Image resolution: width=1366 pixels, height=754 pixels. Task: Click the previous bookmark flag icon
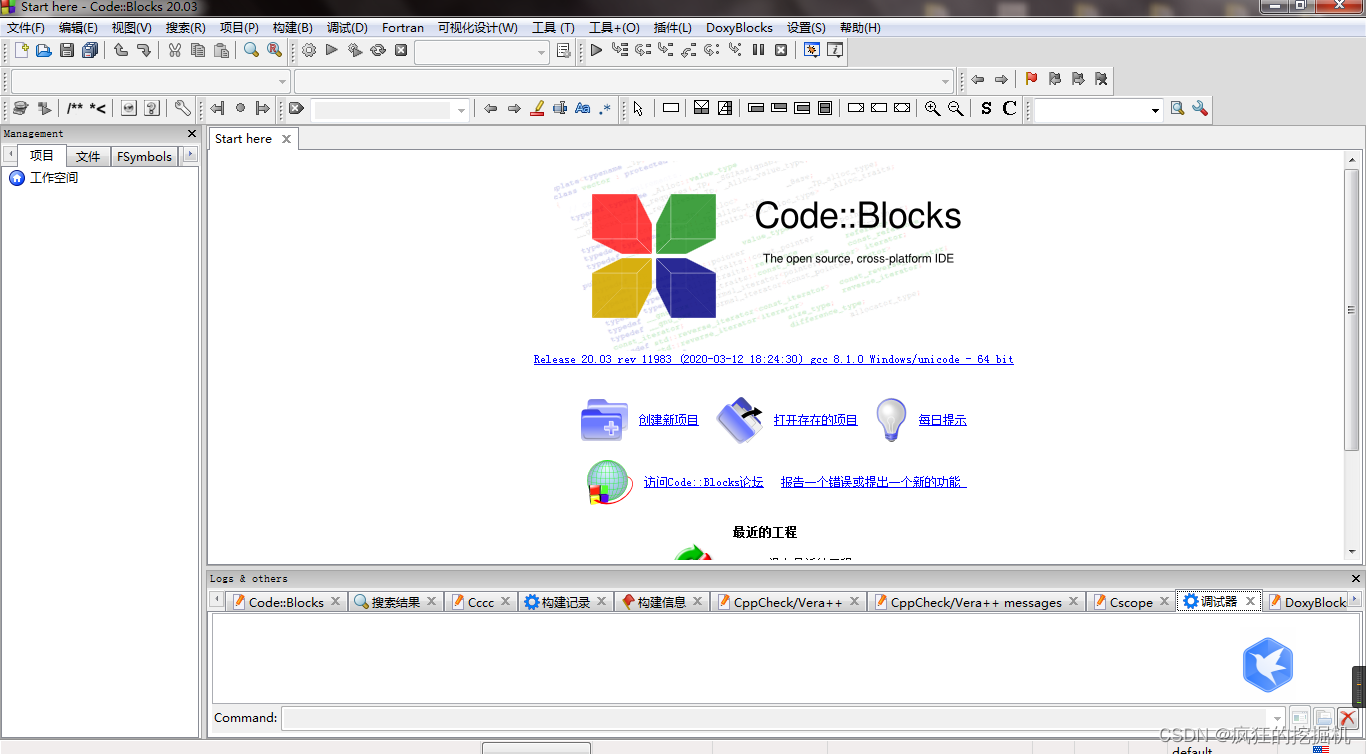pyautogui.click(x=1055, y=79)
